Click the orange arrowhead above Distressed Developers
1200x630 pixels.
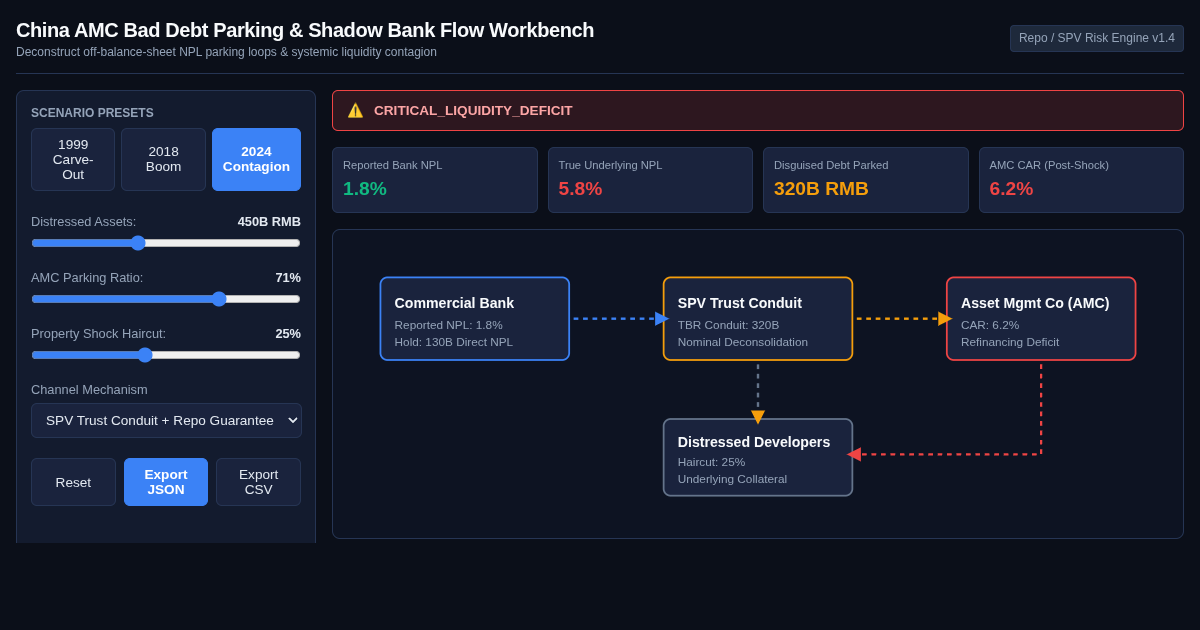pos(758,417)
